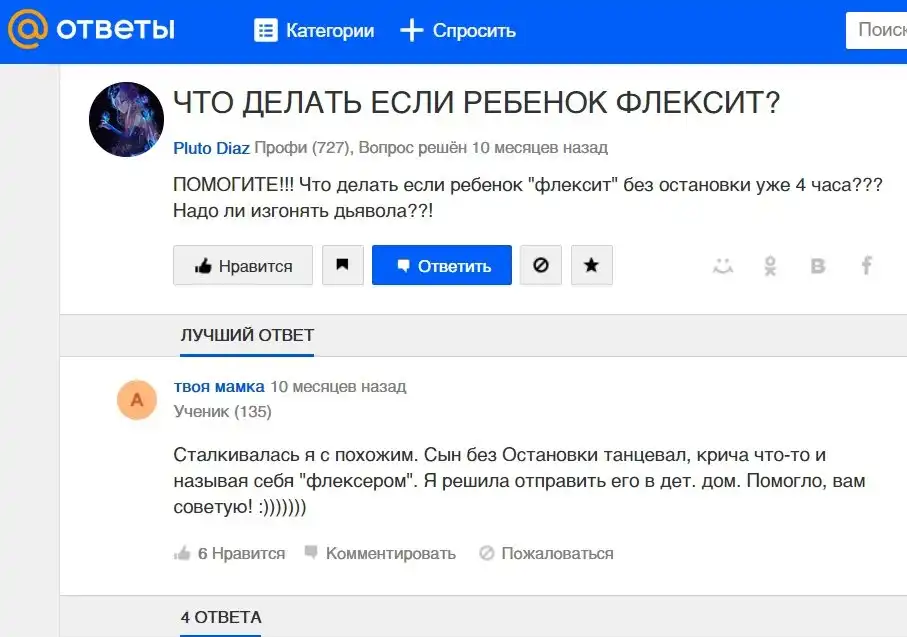This screenshot has height=637, width=907.
Task: Open Категории menu in header
Action: pyautogui.click(x=314, y=31)
